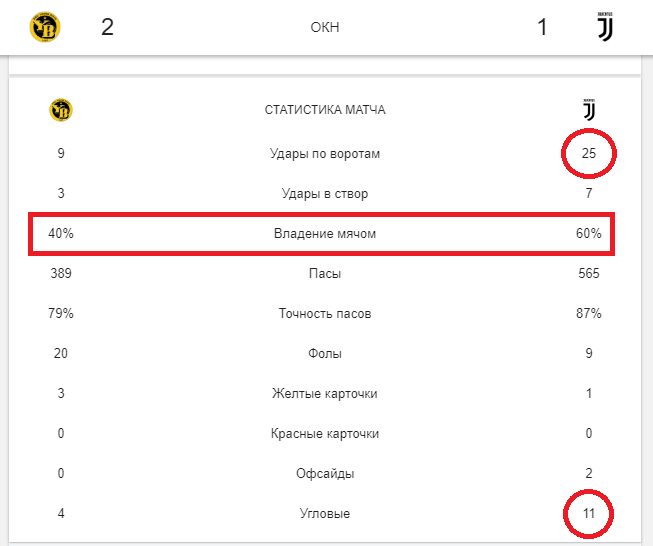653x546 pixels.
Task: Click the Young Boys logo in header
Action: pos(46,27)
